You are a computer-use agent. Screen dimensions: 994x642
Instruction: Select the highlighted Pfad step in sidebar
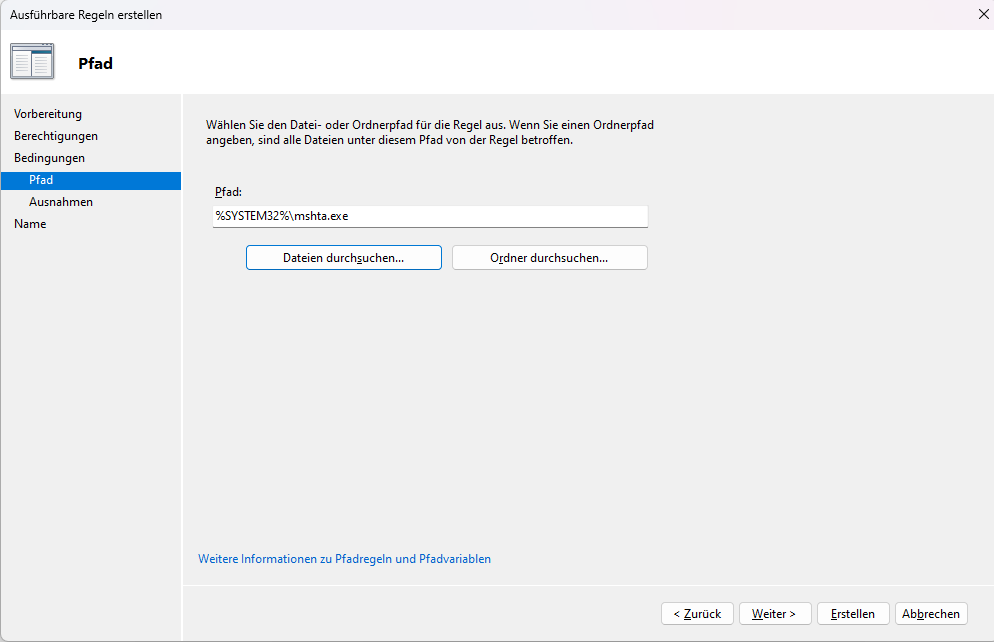coord(41,180)
